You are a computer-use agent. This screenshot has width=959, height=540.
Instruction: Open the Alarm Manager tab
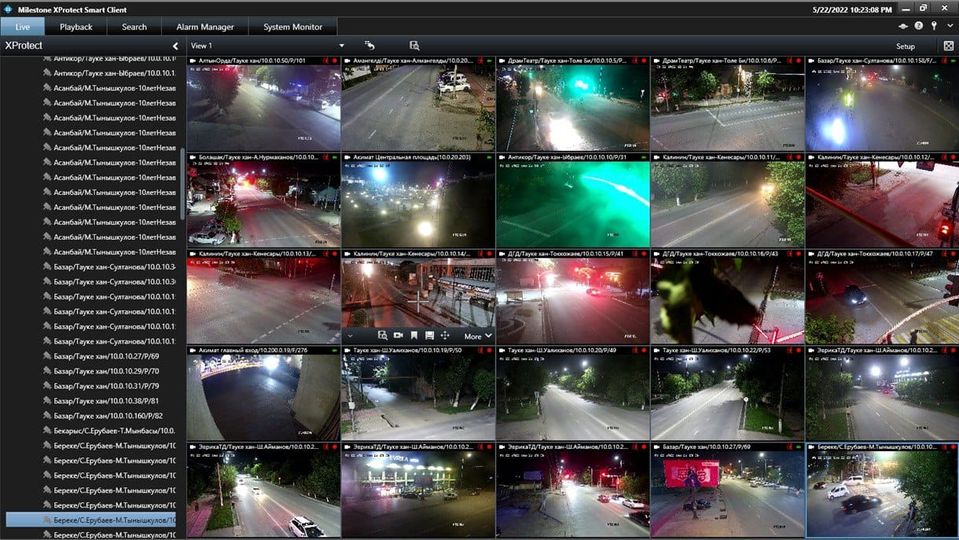[203, 27]
